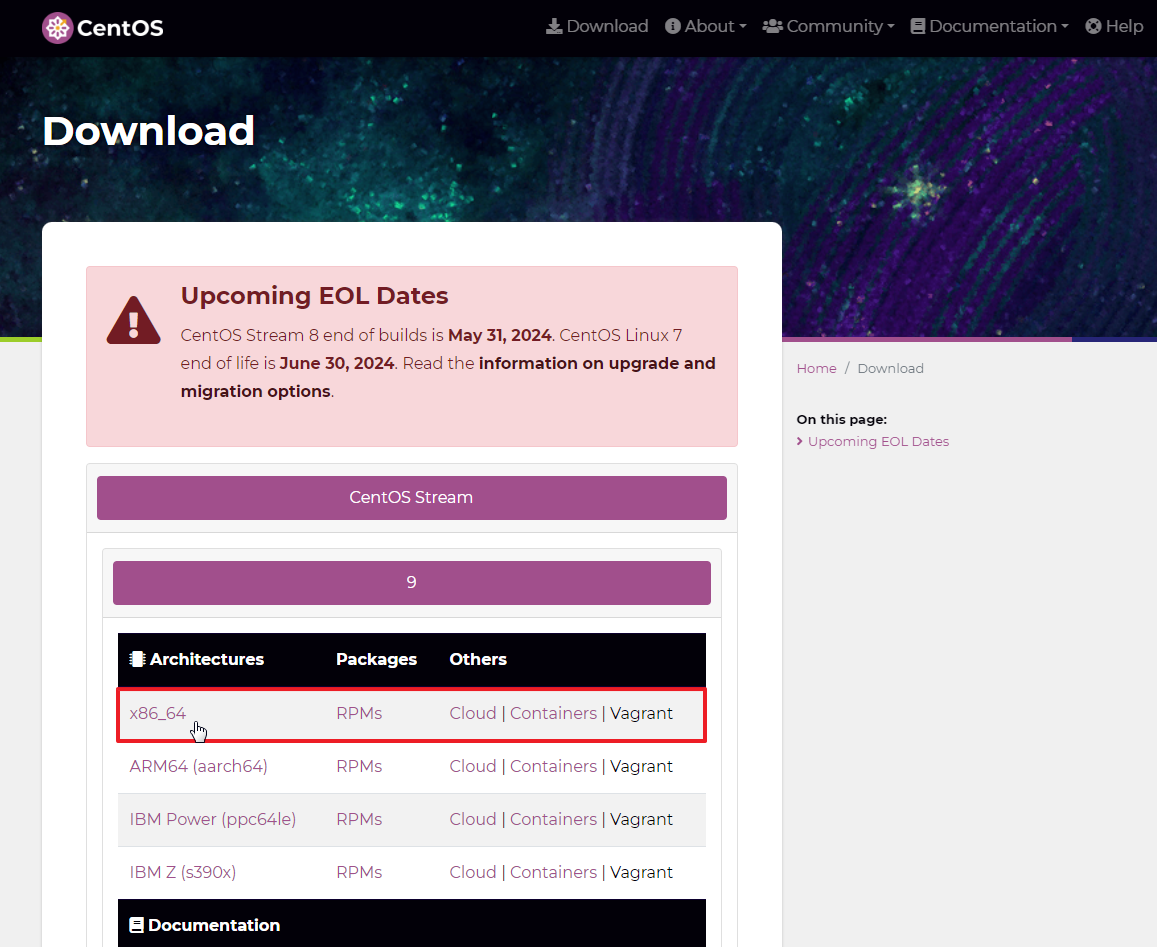
Task: Open the Help nav link
Action: click(1114, 27)
